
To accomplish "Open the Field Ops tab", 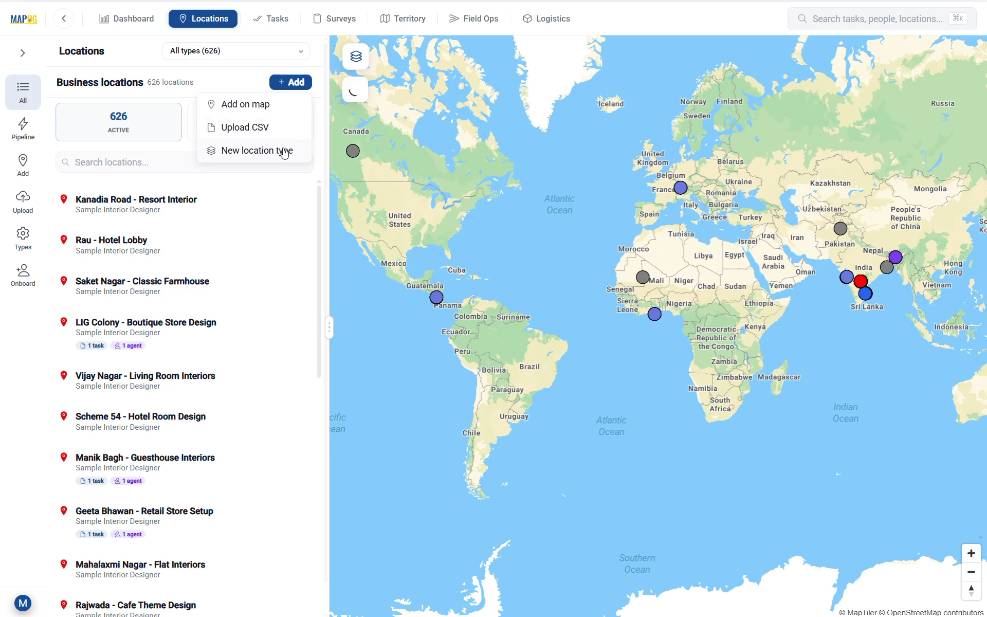I will click(473, 19).
